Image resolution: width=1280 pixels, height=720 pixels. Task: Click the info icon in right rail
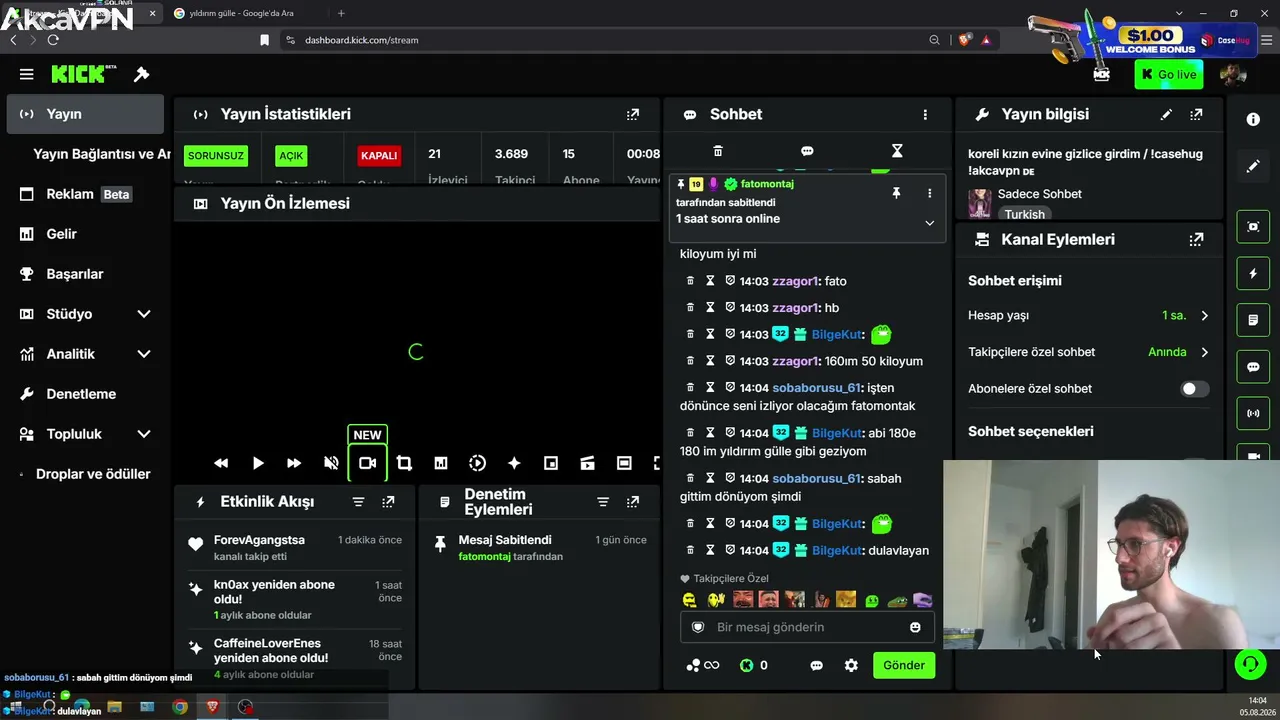coord(1253,119)
